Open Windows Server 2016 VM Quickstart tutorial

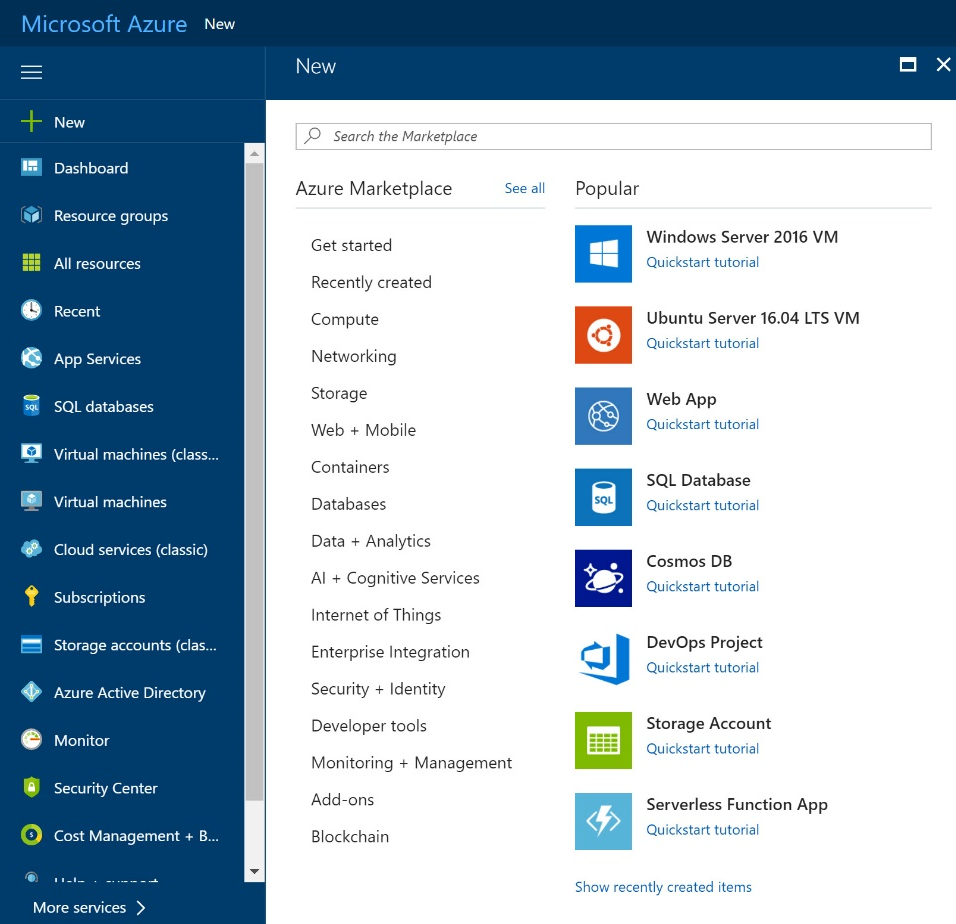click(x=702, y=262)
